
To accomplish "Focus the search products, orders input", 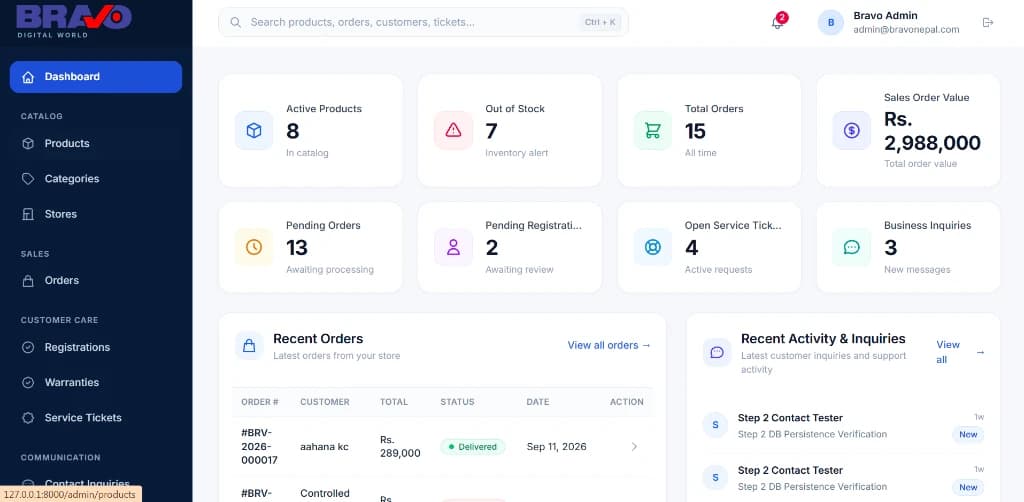I will click(x=423, y=22).
